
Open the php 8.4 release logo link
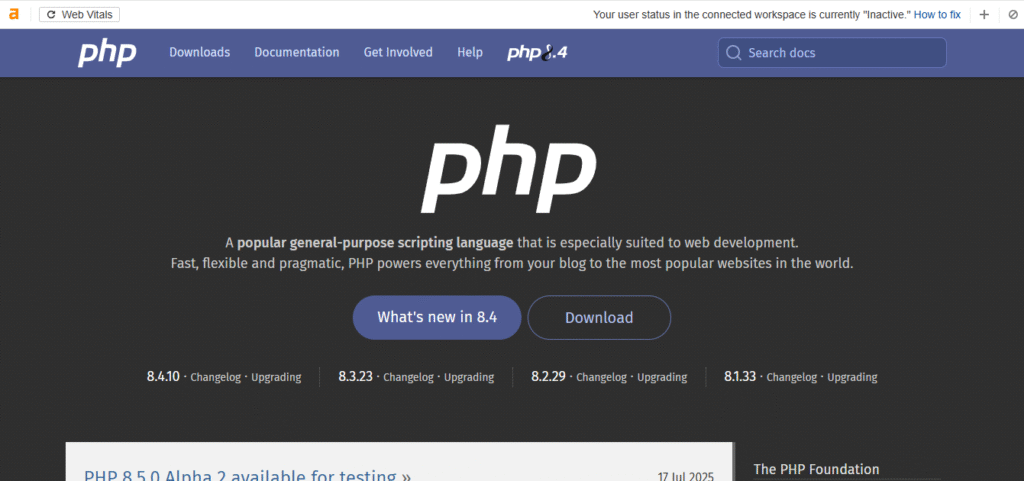(x=537, y=53)
